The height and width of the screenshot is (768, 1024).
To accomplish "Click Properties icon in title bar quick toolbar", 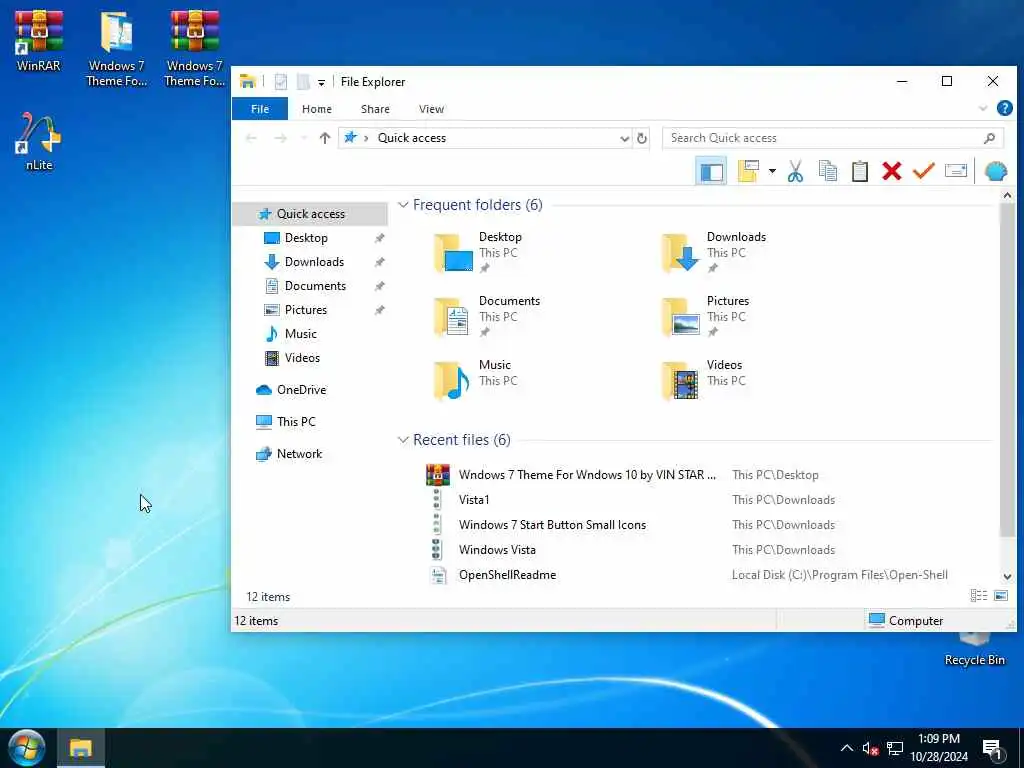I will [x=281, y=82].
